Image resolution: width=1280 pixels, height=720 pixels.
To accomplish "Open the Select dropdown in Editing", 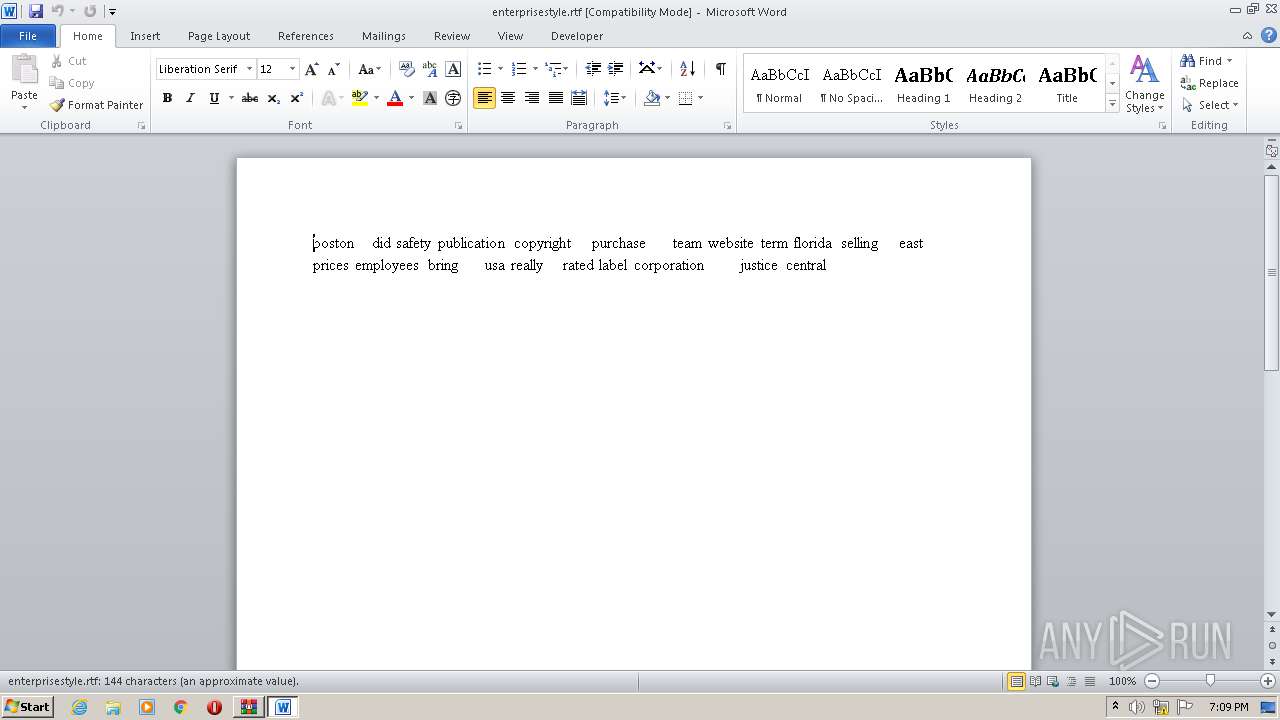I will point(1210,105).
